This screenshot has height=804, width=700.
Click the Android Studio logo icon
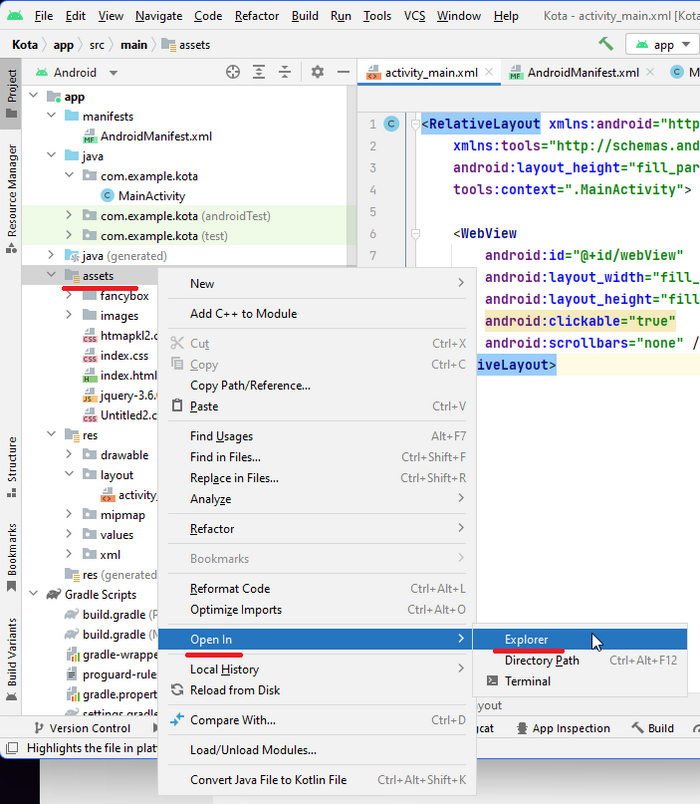[14, 16]
